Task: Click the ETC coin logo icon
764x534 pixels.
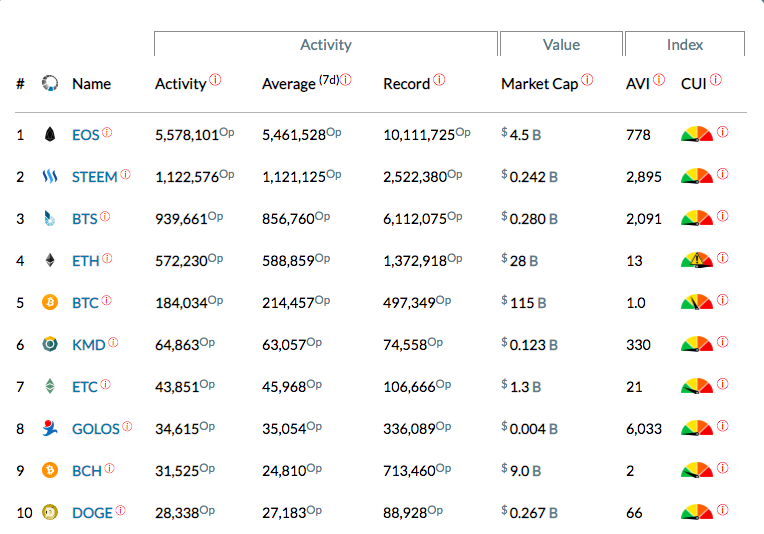Action: [x=50, y=386]
